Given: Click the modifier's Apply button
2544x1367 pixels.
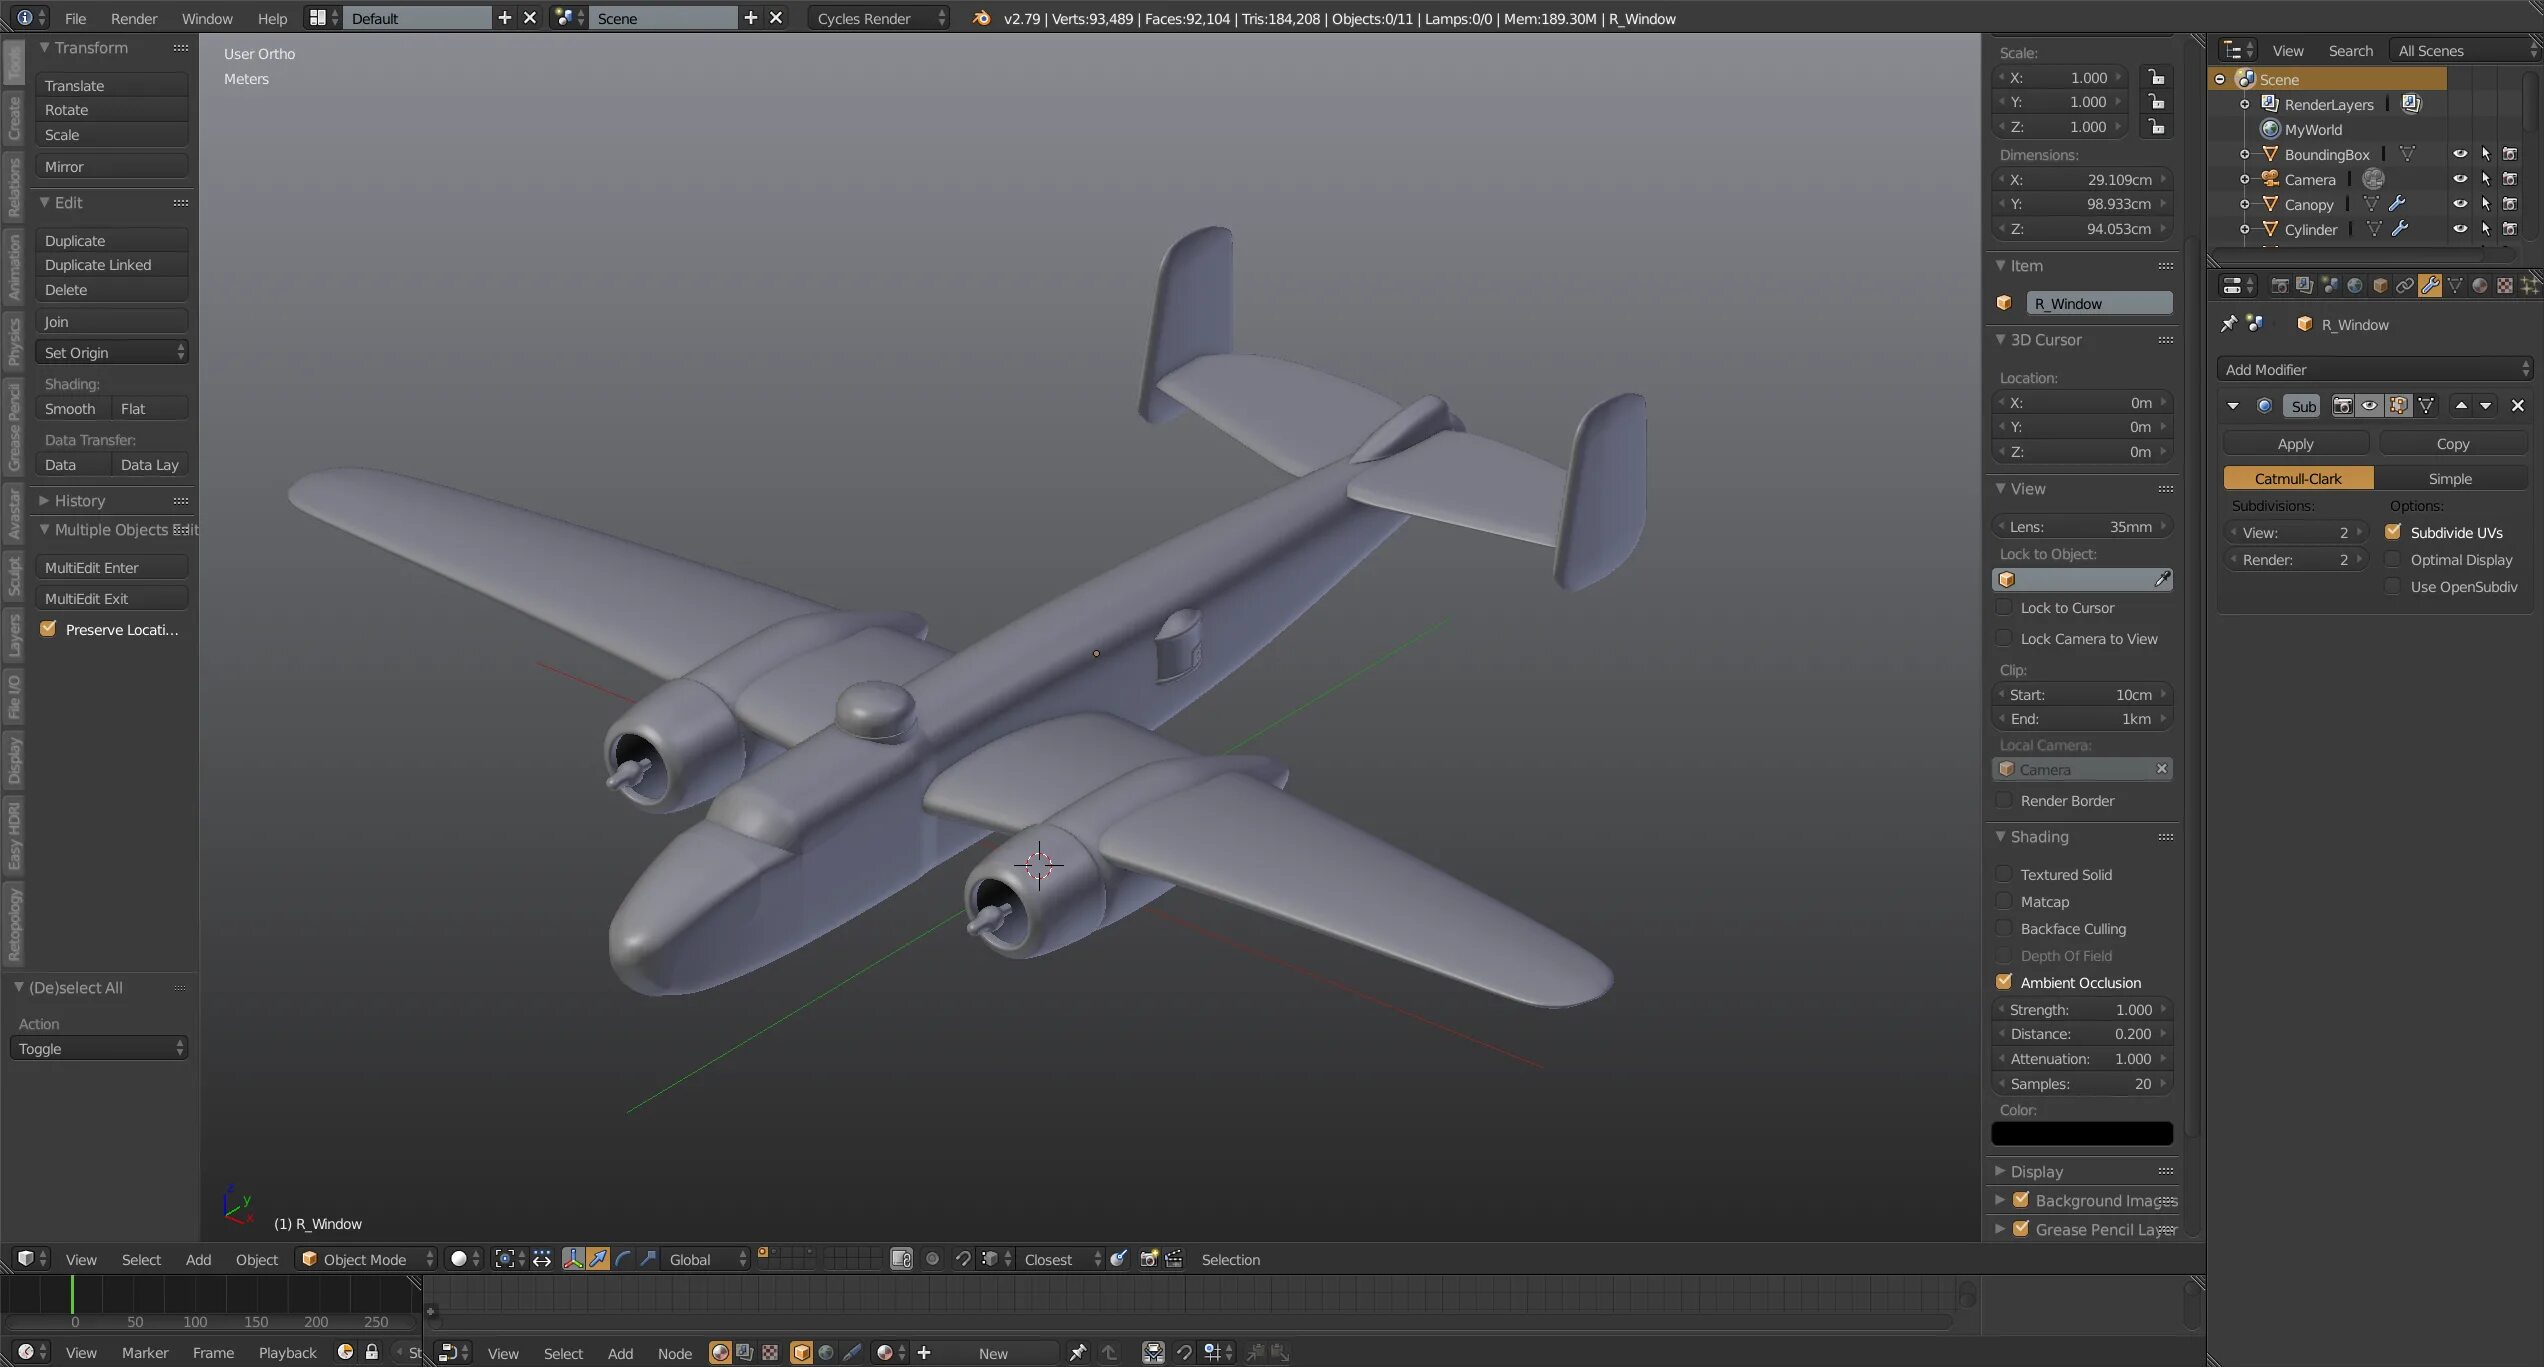Looking at the screenshot, I should 2295,444.
